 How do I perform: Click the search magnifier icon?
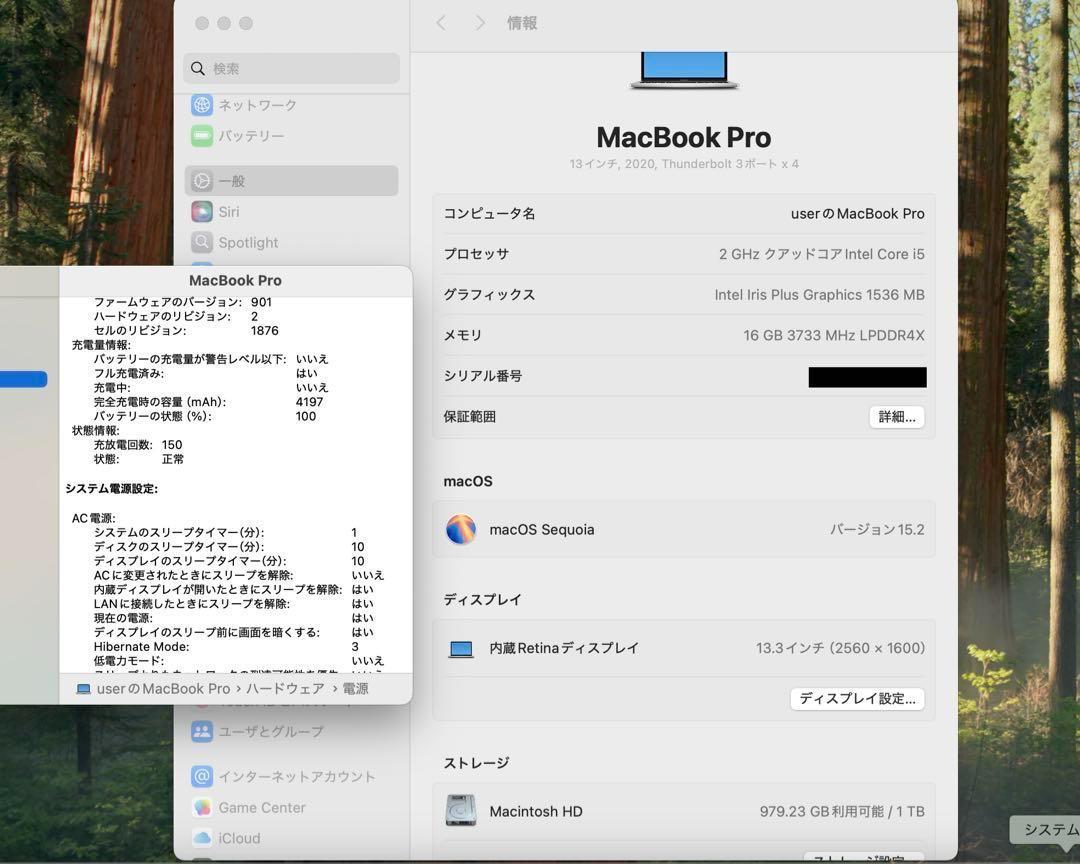pyautogui.click(x=198, y=68)
